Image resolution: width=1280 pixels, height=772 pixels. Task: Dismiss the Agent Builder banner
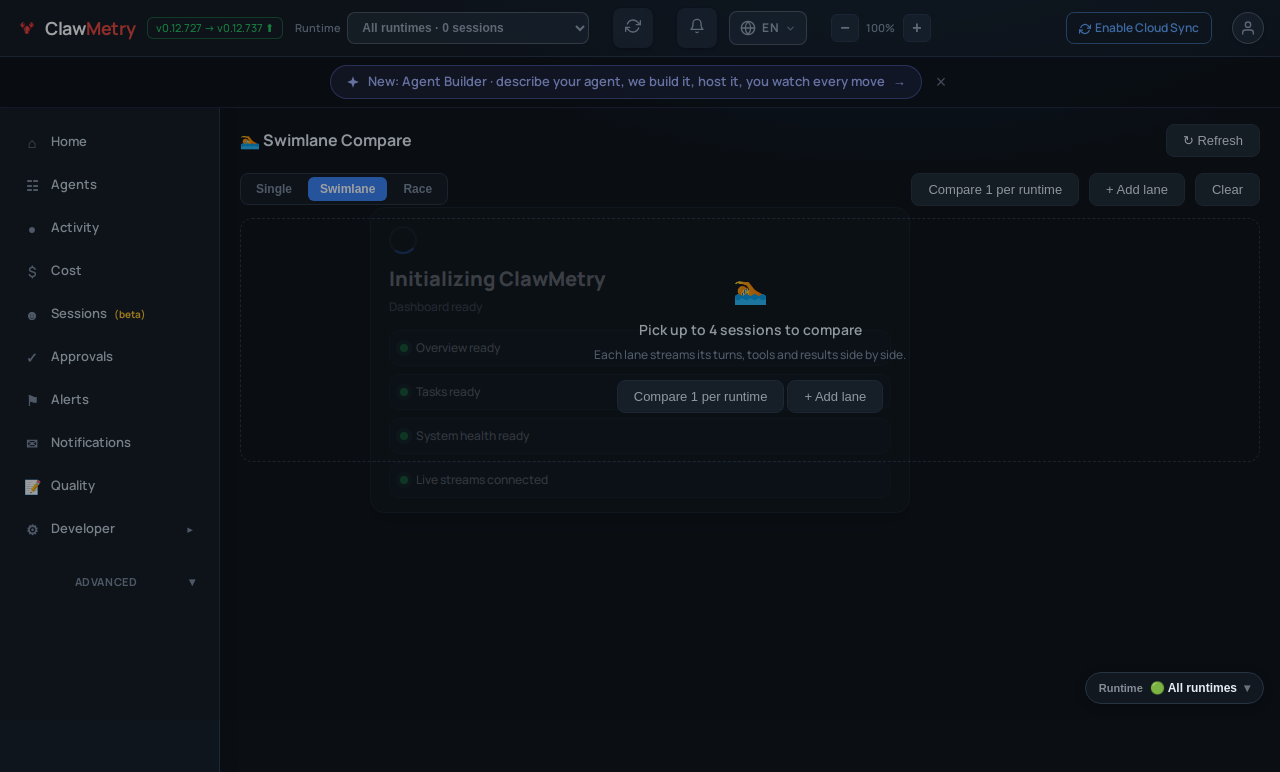click(941, 82)
